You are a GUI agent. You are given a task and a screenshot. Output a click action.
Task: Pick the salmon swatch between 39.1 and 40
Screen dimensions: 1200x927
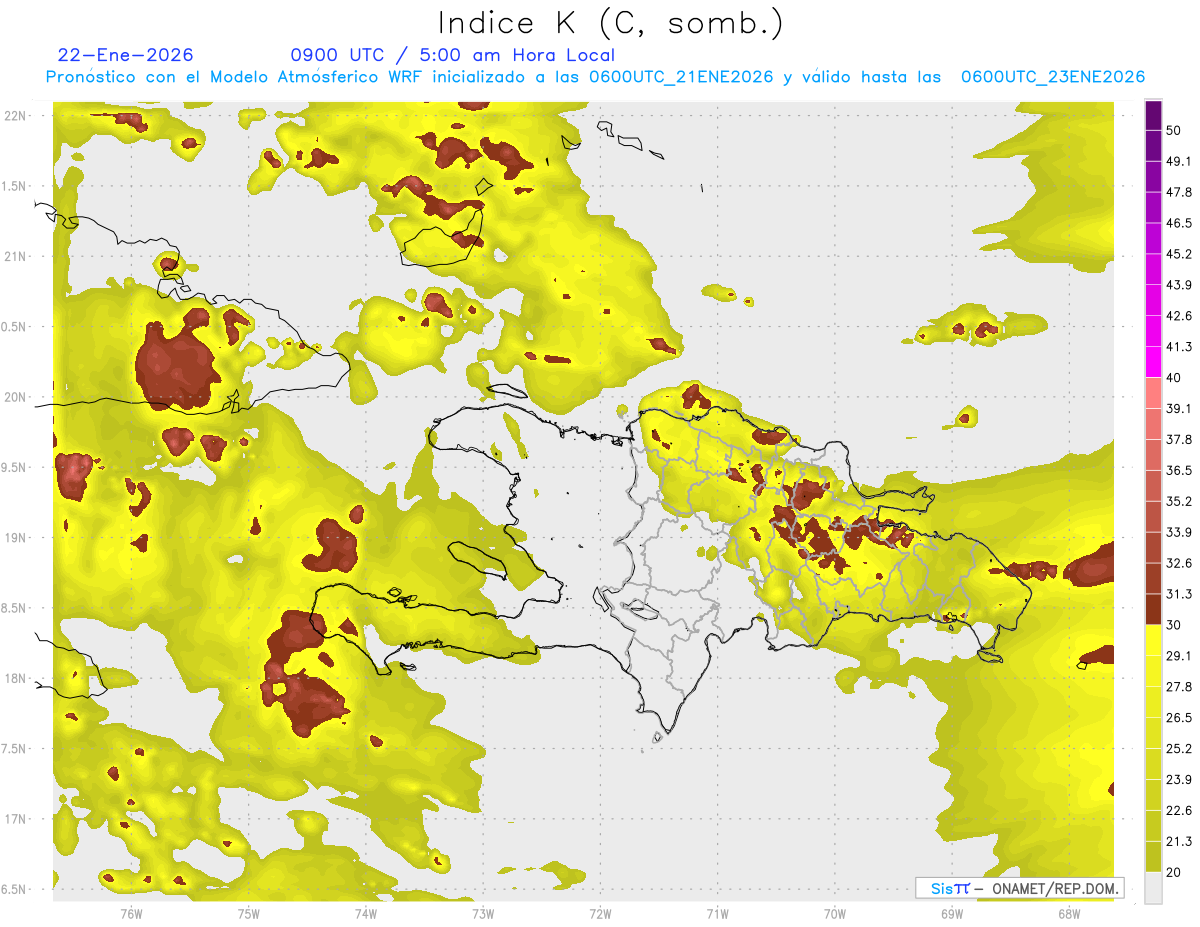tap(1153, 393)
